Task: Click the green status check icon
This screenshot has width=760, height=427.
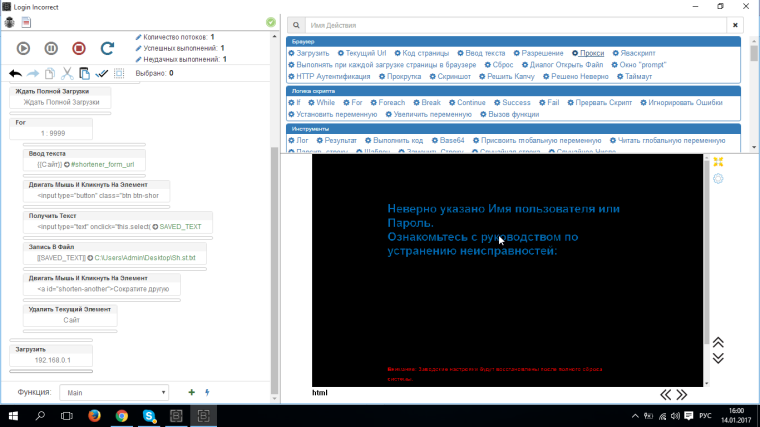Action: click(271, 22)
